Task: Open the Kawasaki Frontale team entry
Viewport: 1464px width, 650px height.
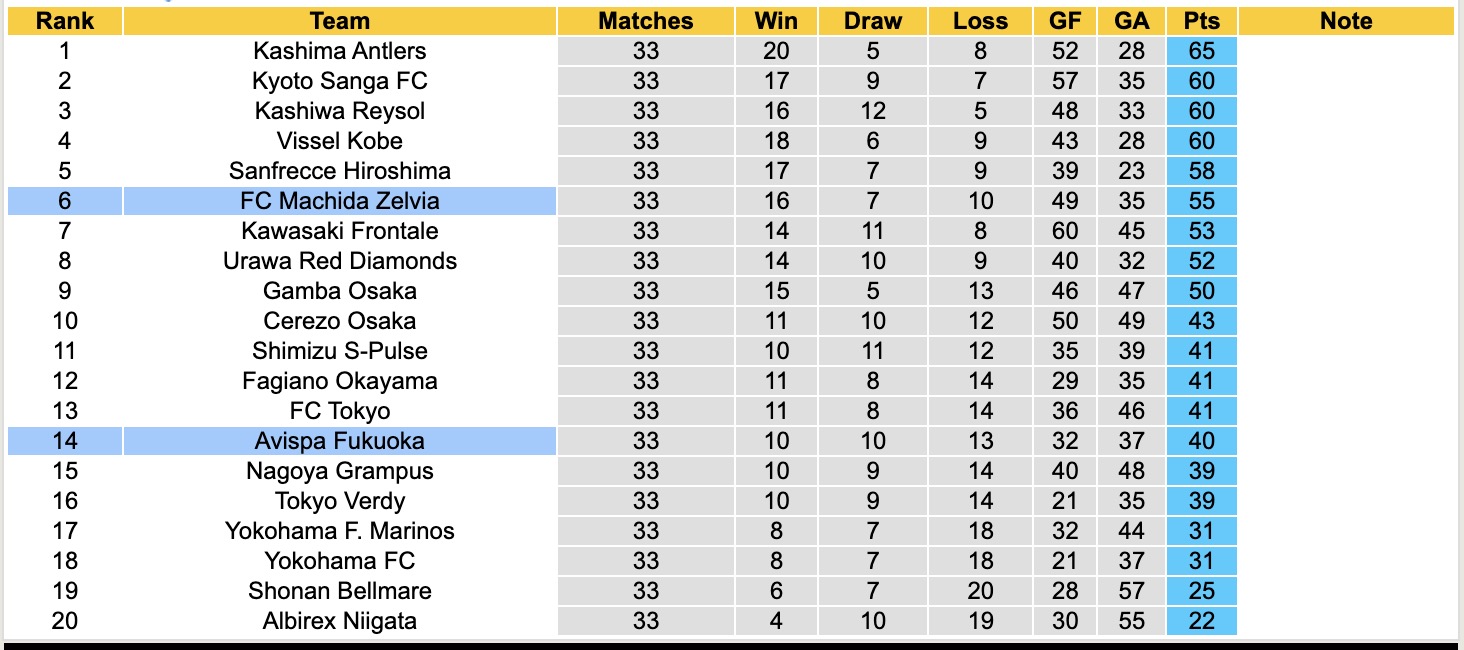Action: (340, 231)
